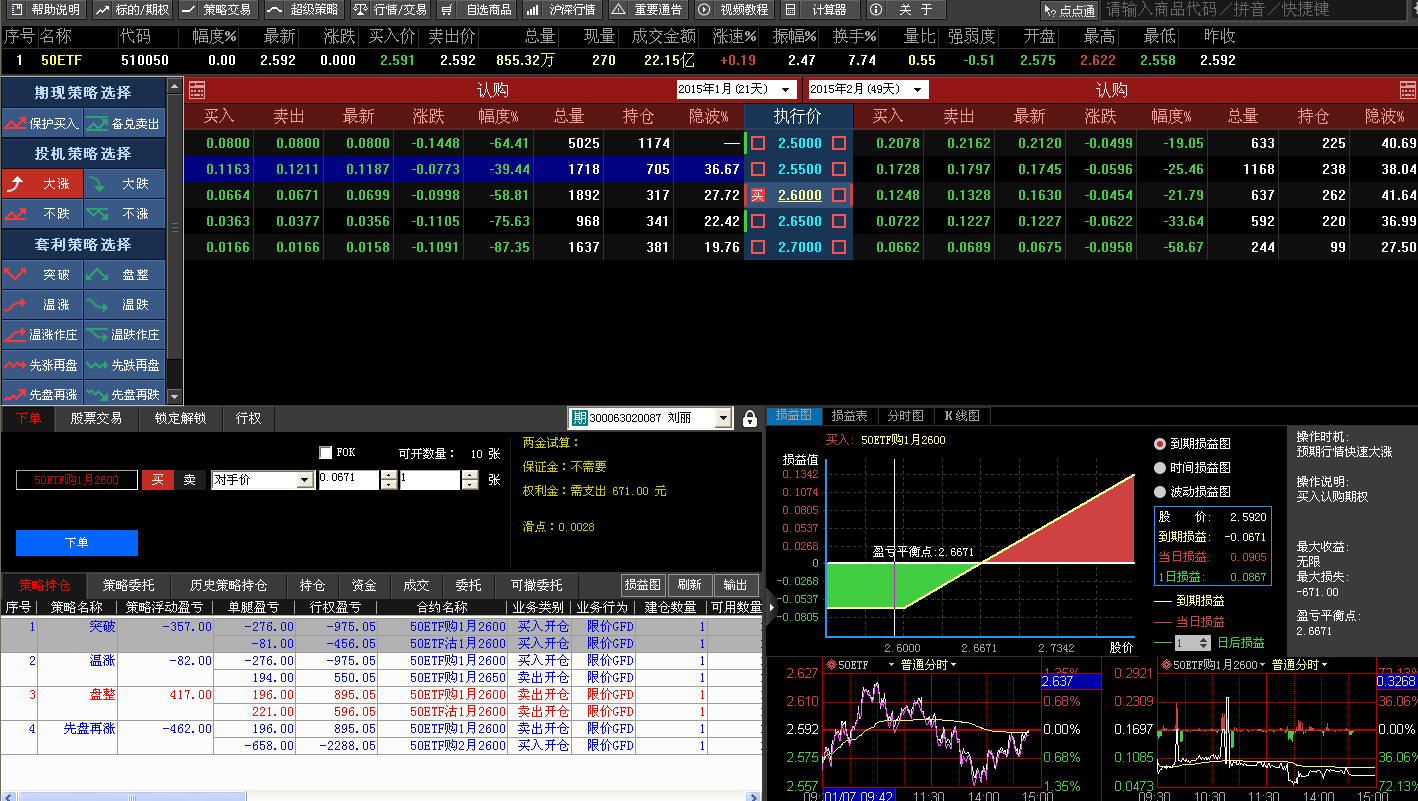Click the stock code search input field
The width and height of the screenshot is (1418, 801).
coord(1255,10)
